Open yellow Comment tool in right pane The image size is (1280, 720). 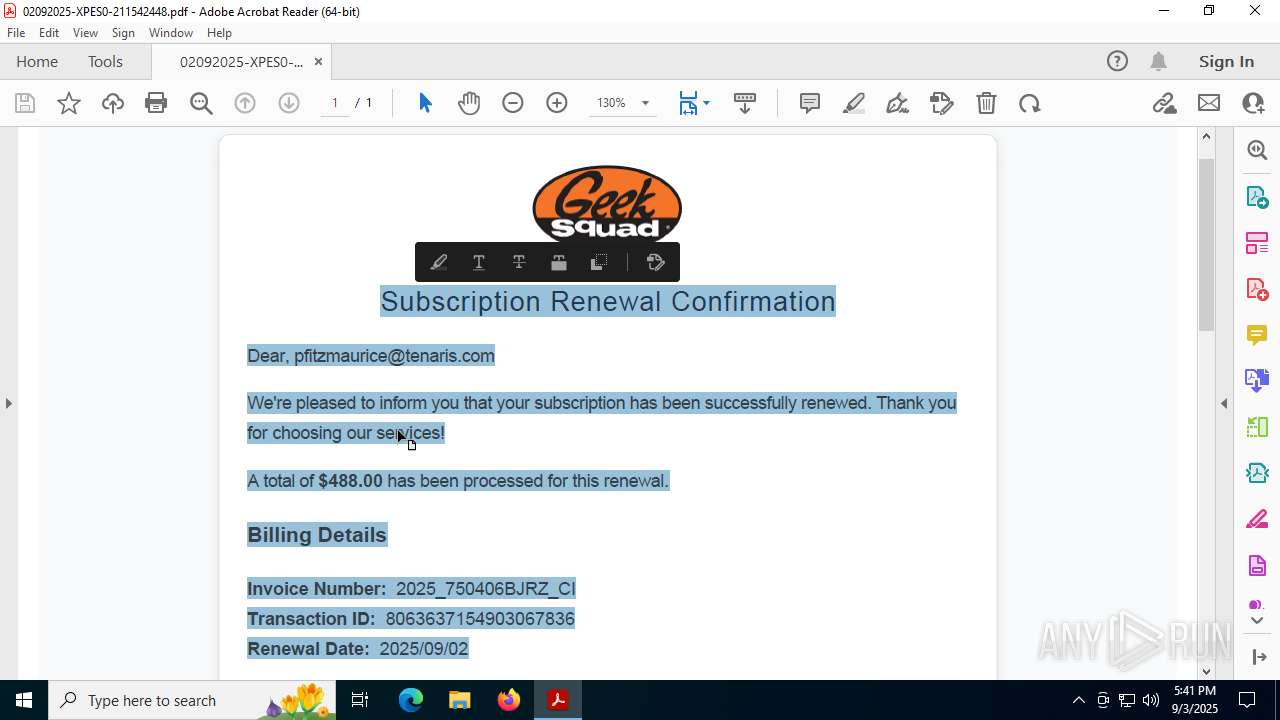tap(1257, 335)
